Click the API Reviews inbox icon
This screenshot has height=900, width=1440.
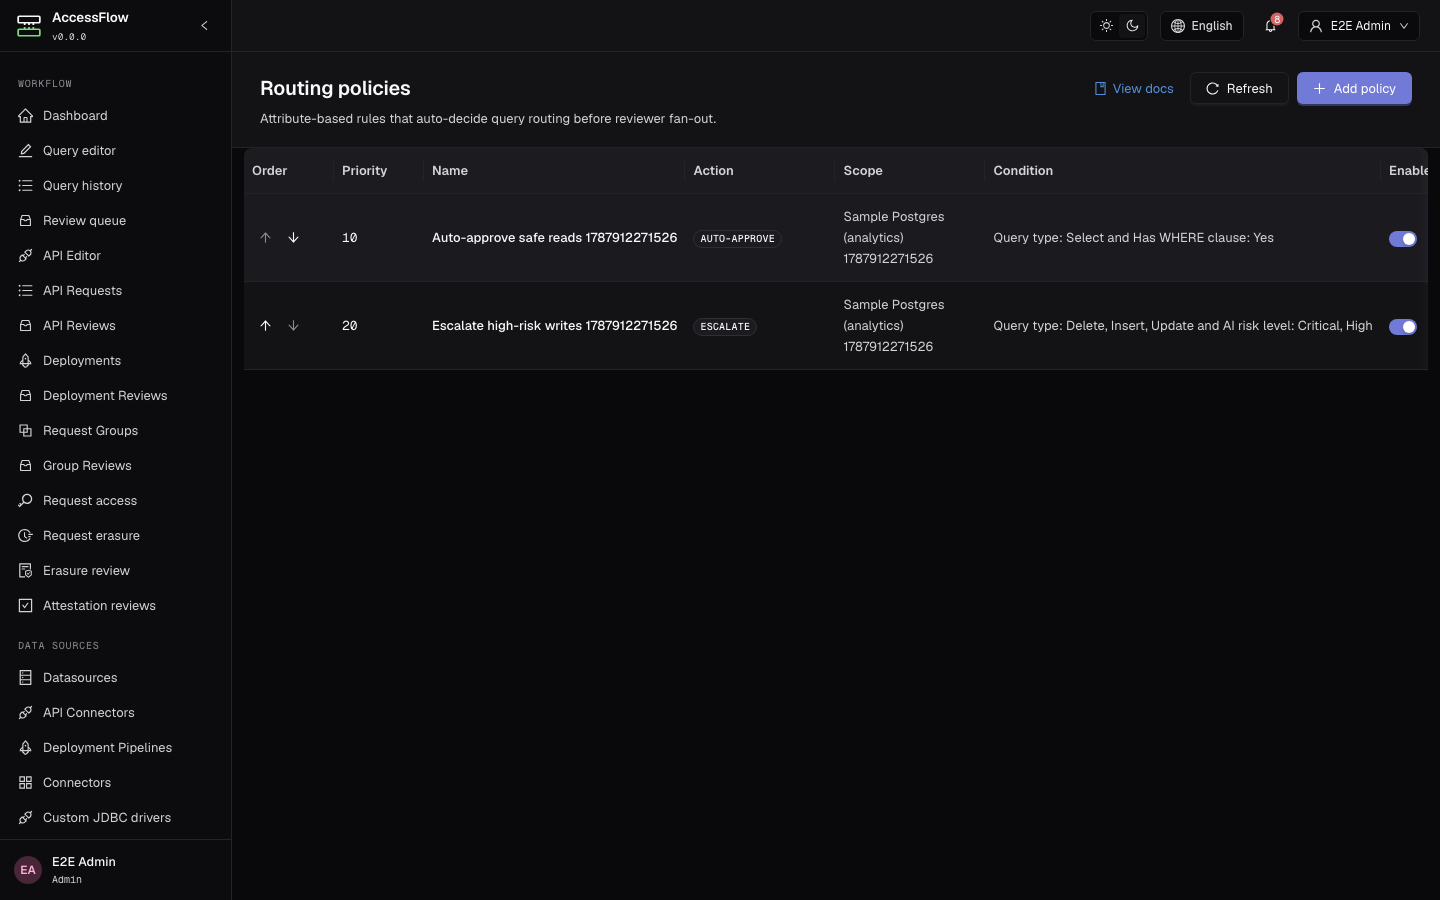coord(26,326)
